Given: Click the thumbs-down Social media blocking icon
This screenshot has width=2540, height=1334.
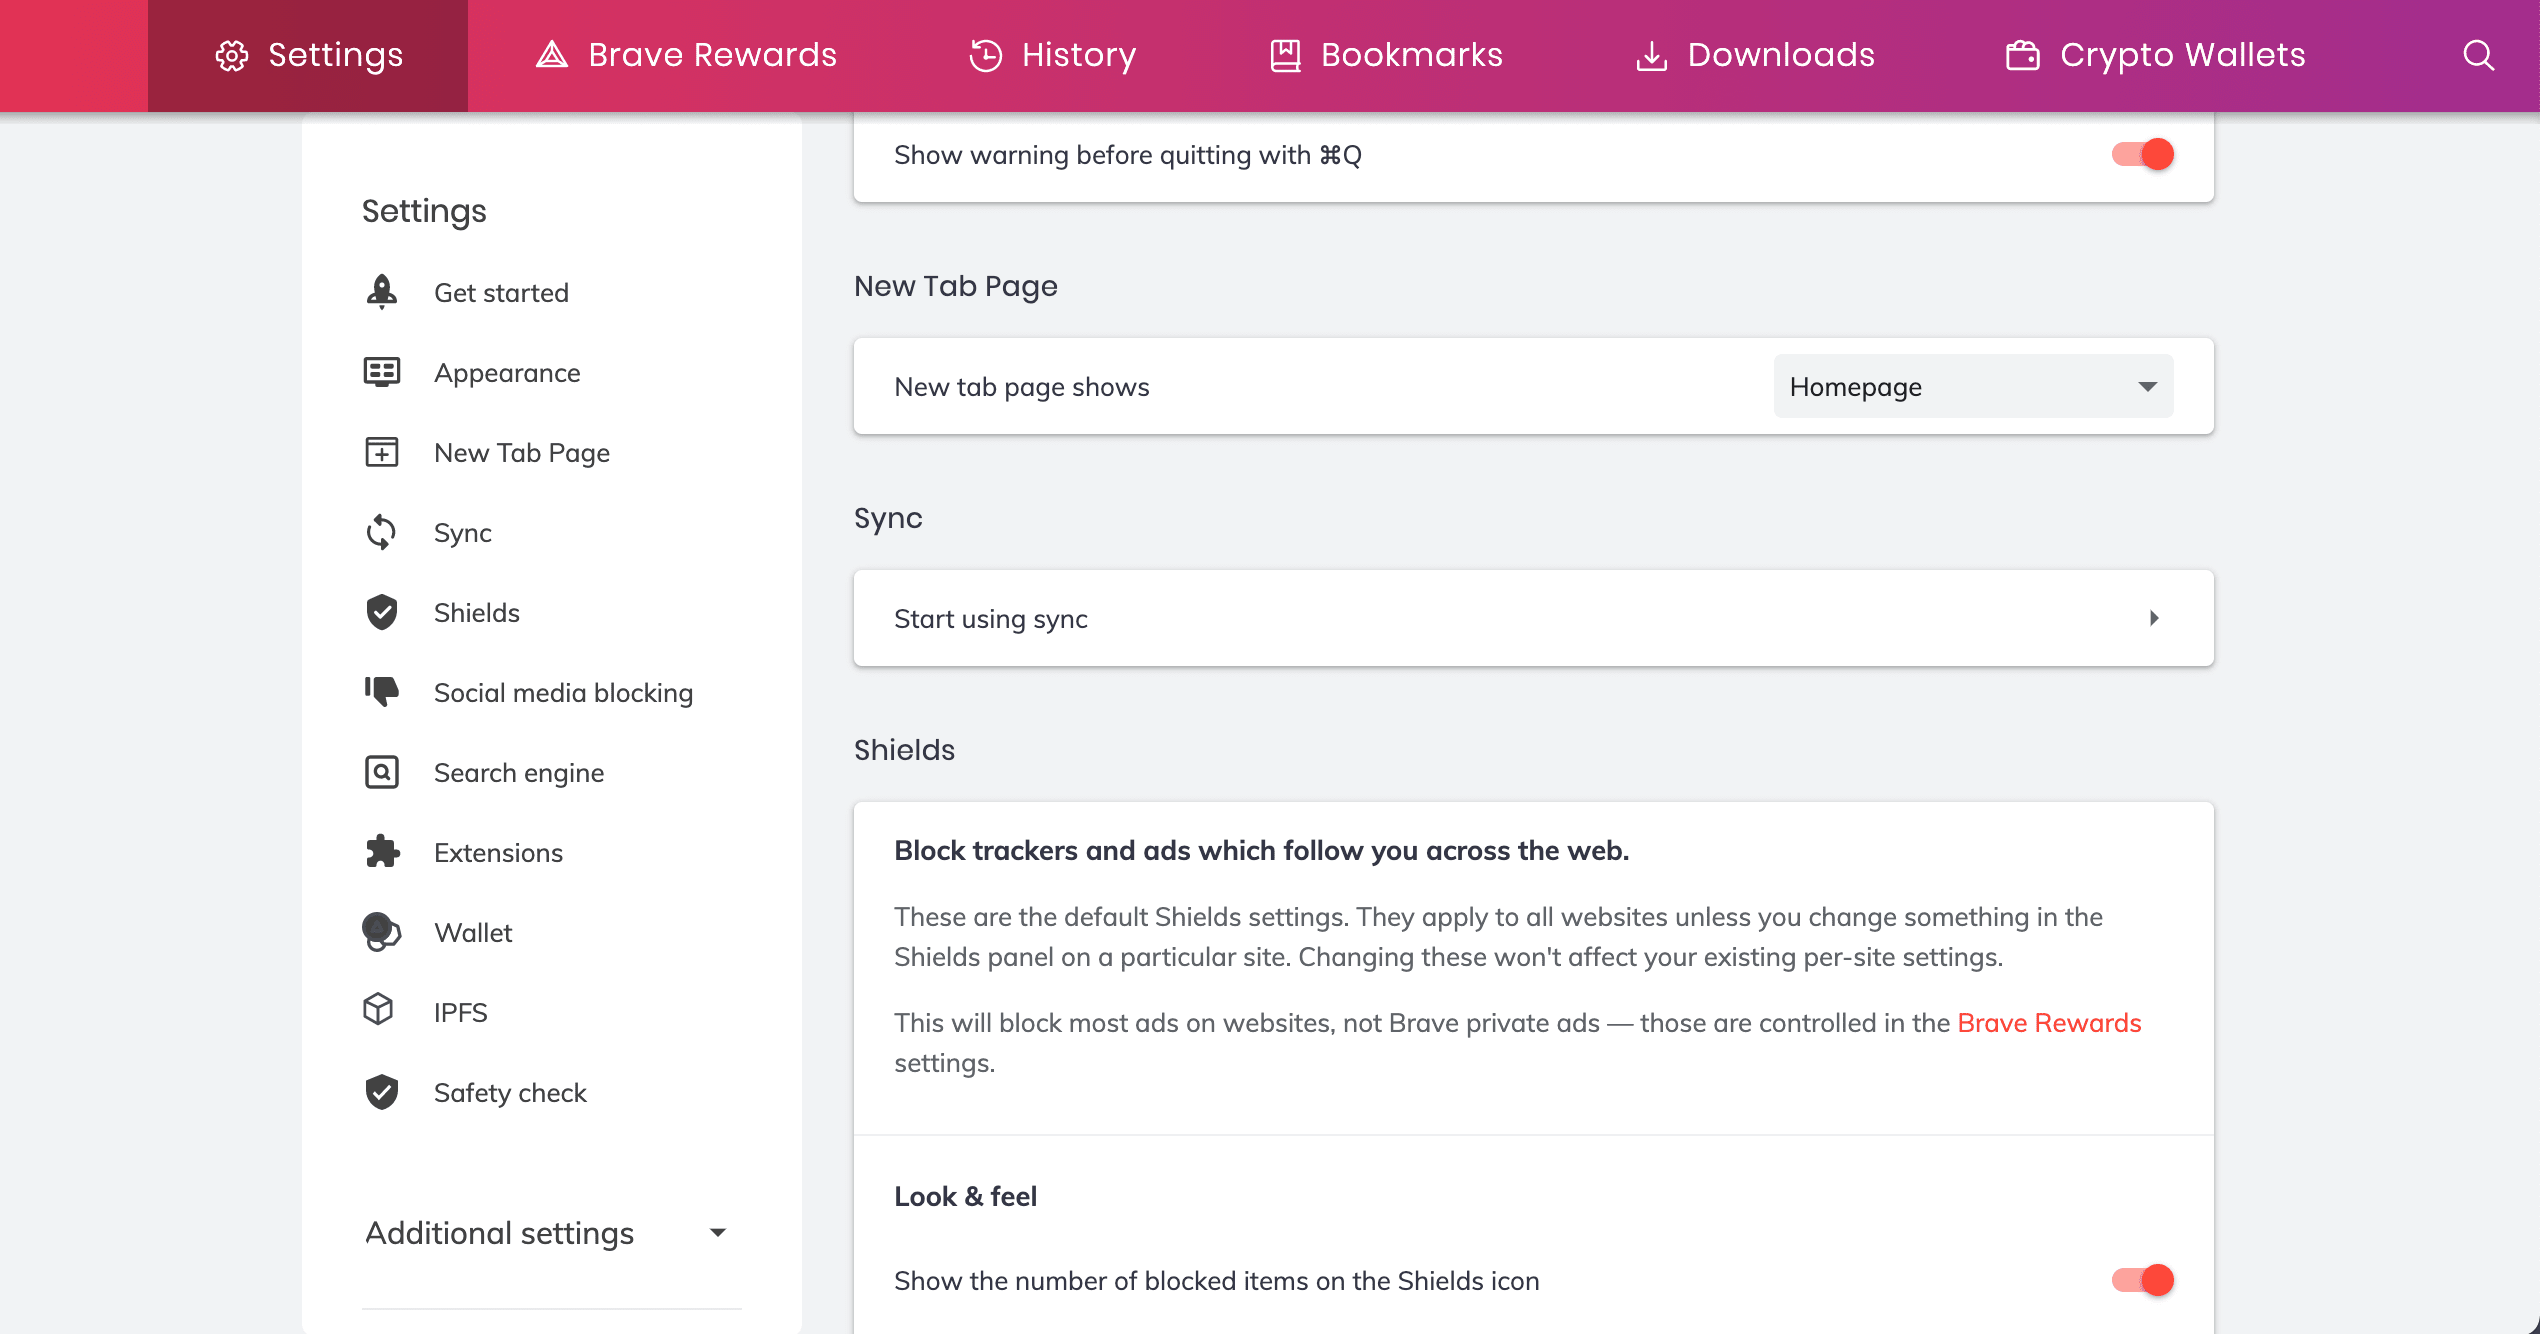Looking at the screenshot, I should (381, 691).
